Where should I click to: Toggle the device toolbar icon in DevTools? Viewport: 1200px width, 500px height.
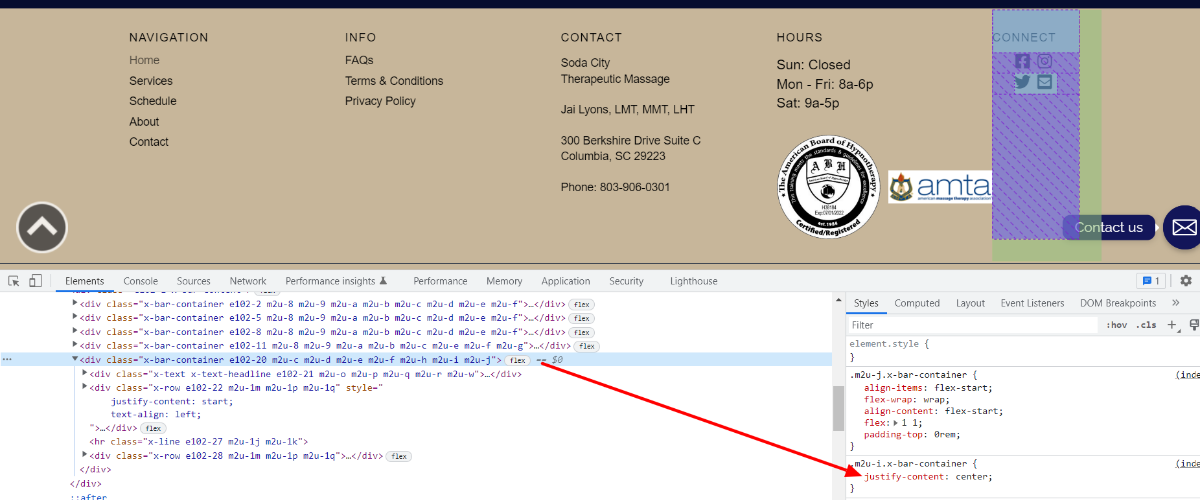(35, 281)
